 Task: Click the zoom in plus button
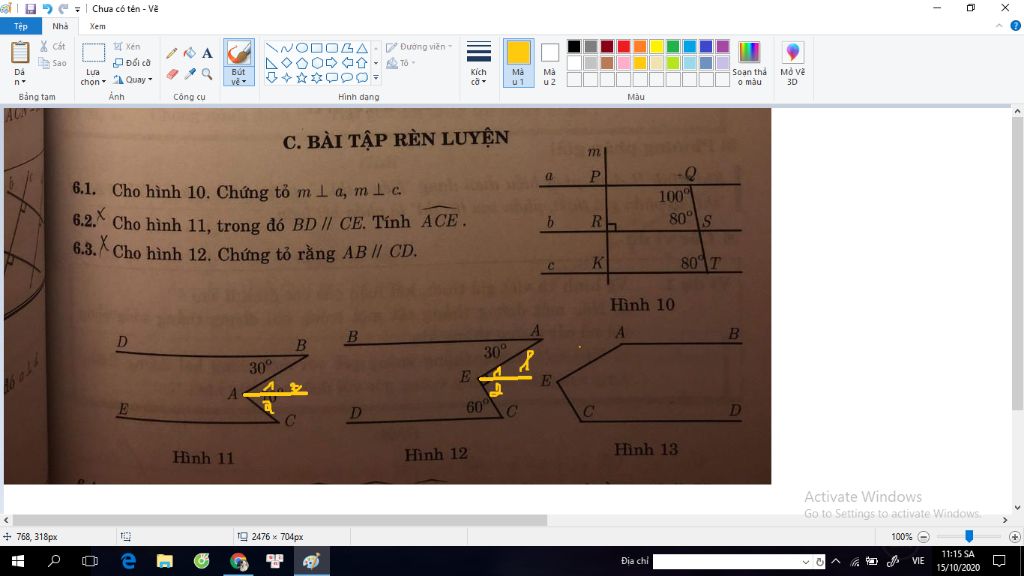pyautogui.click(x=1014, y=537)
